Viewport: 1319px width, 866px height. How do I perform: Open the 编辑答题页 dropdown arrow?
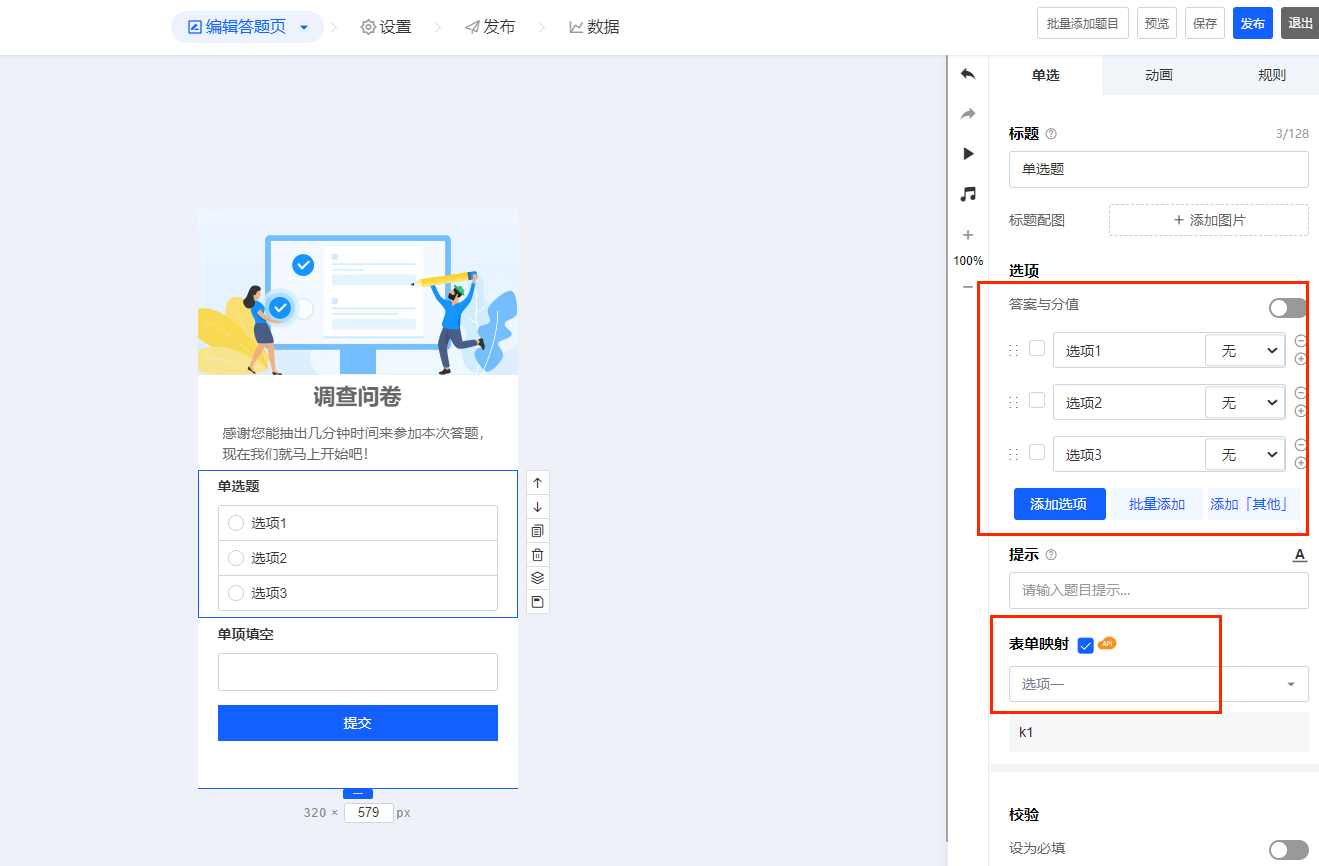pos(304,28)
